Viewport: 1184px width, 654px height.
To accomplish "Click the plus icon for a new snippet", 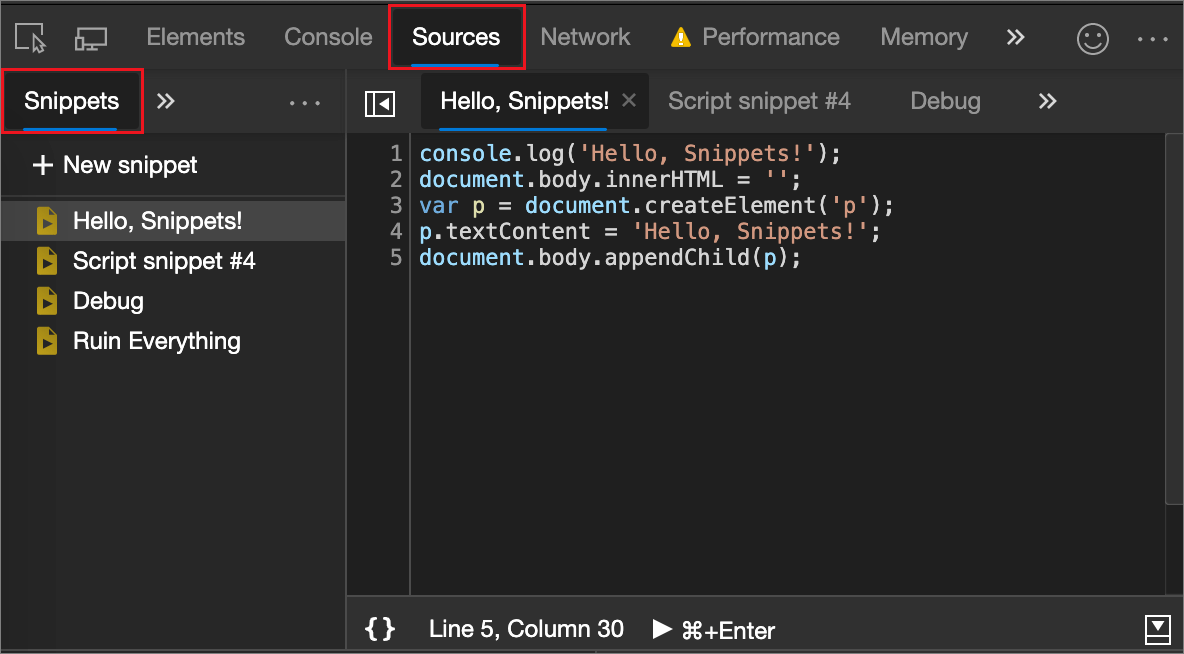I will (x=44, y=164).
